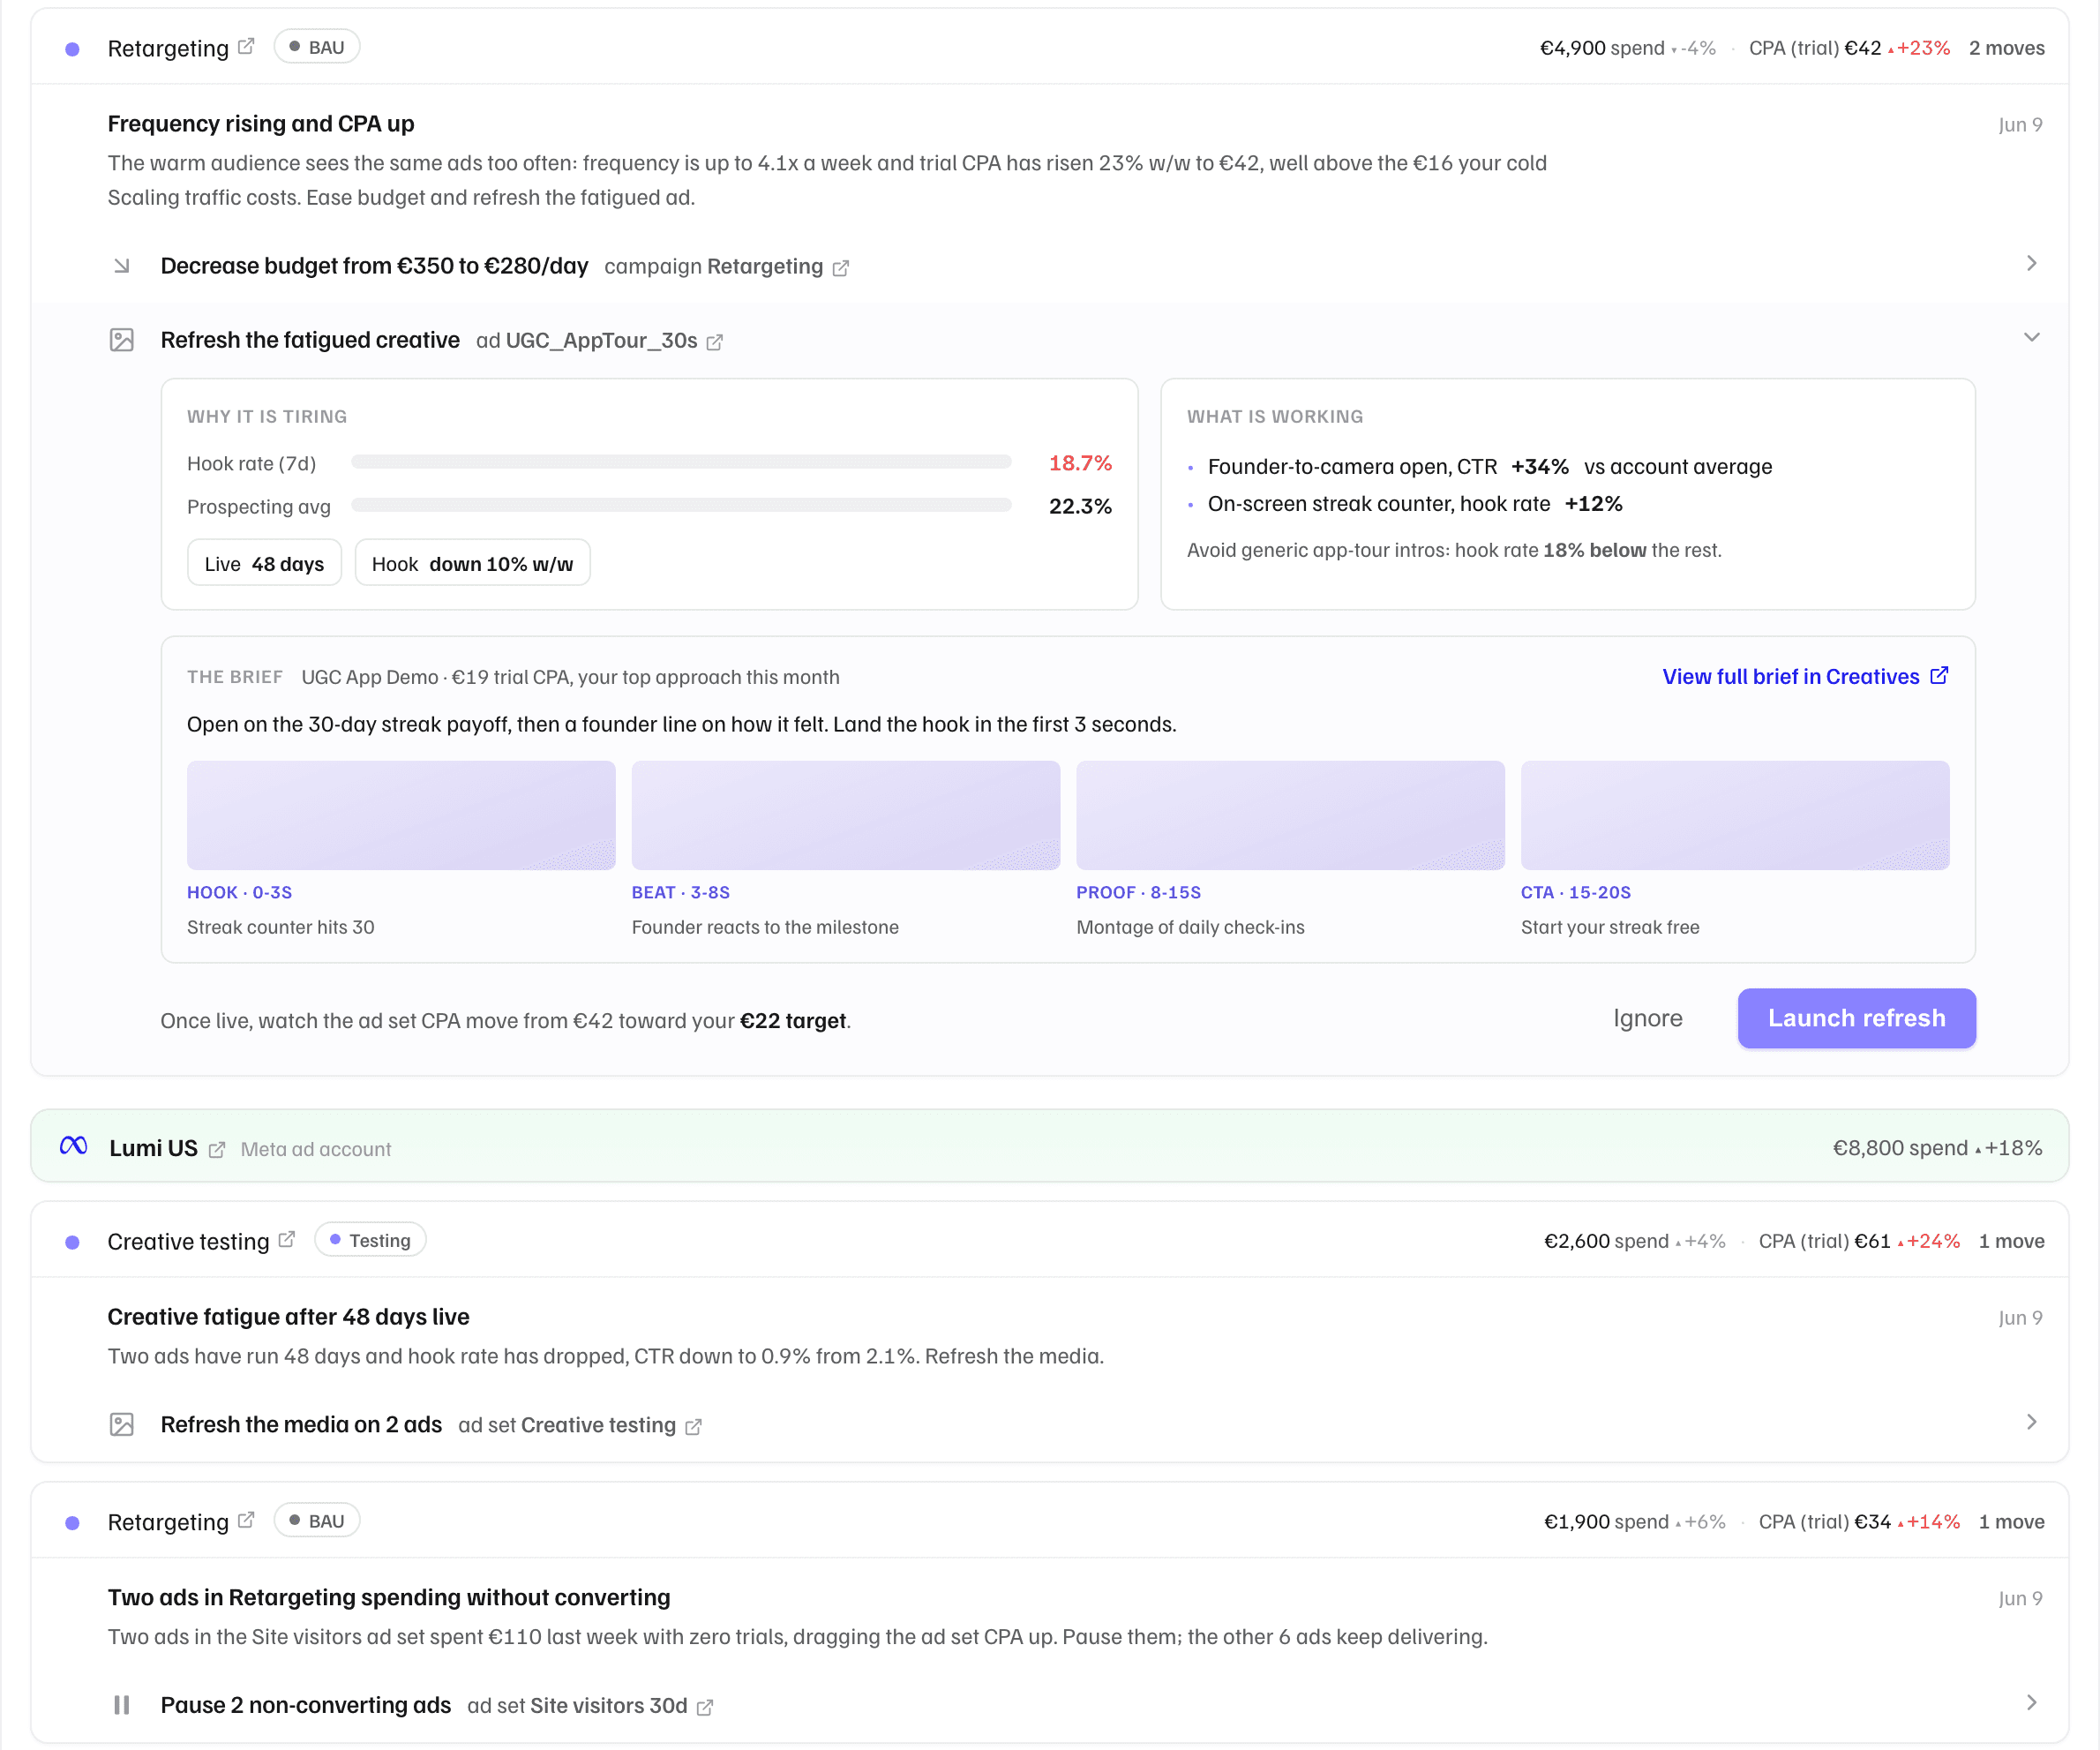Open external icon in View full brief link
This screenshot has width=2100, height=1750.
[1939, 676]
